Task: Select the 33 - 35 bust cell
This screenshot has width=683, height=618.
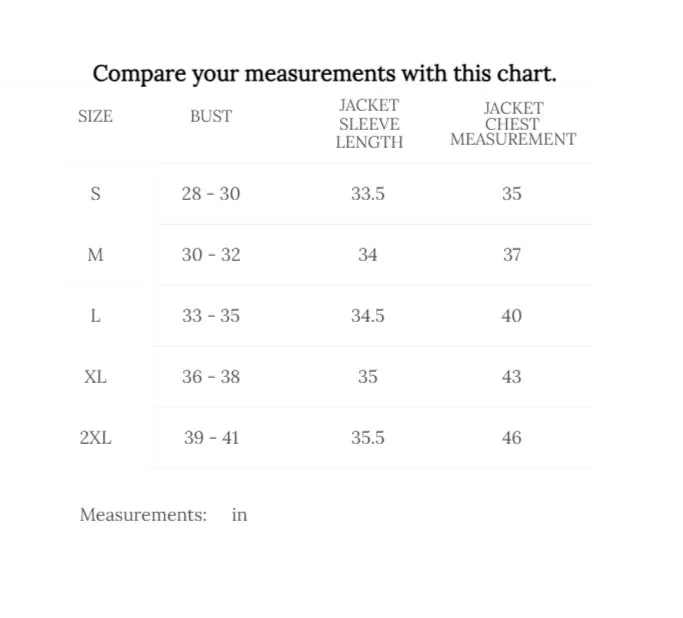Action: click(211, 316)
